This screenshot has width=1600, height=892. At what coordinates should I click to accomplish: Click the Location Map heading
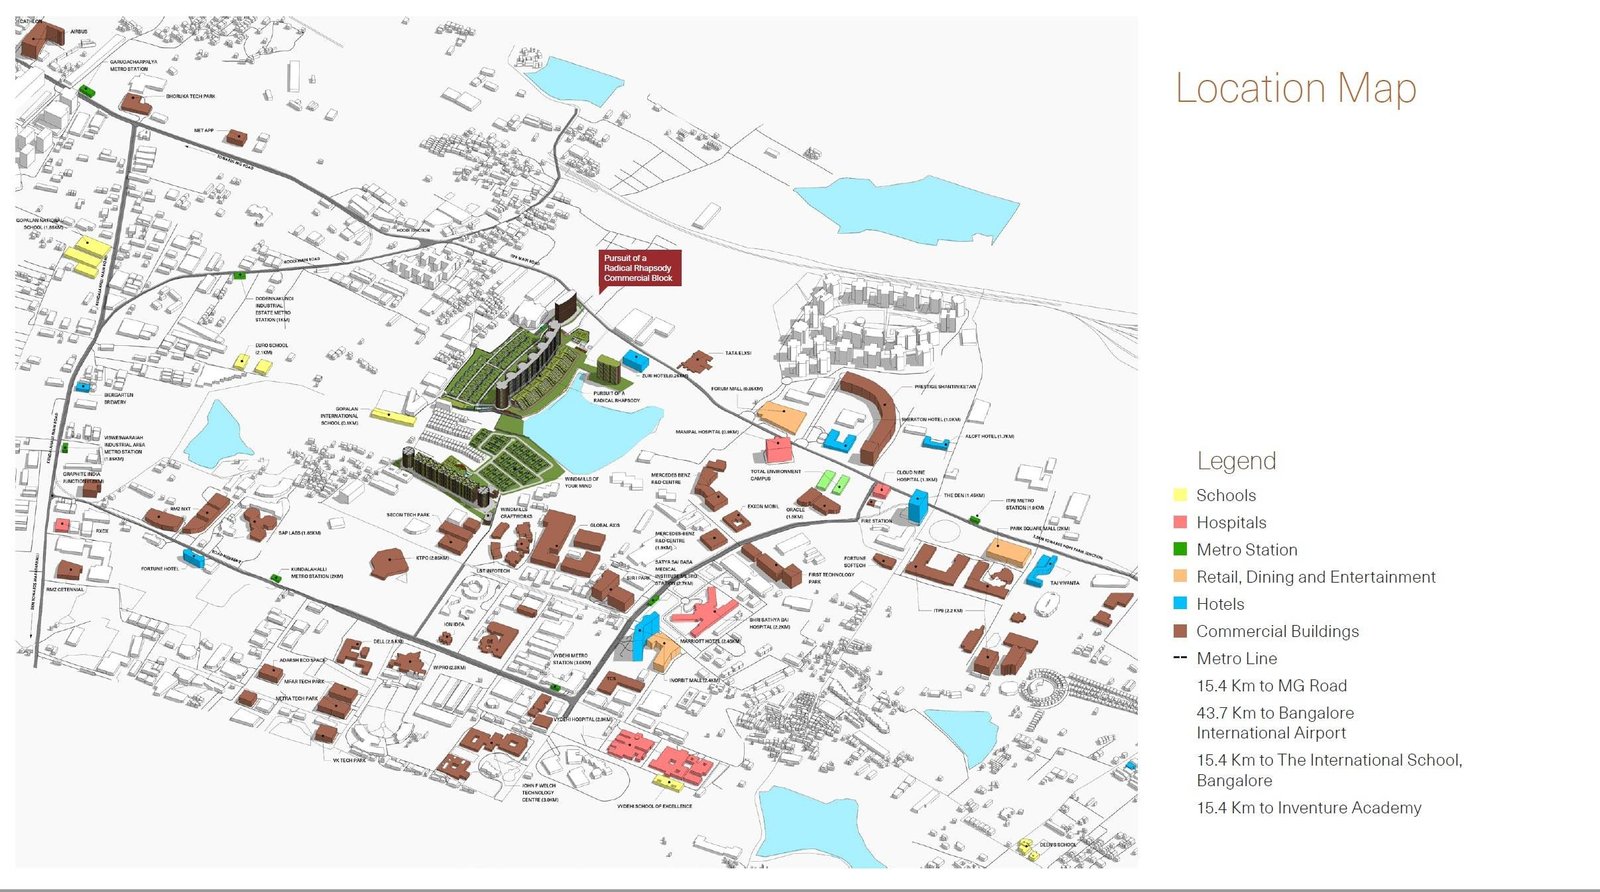coord(1295,88)
